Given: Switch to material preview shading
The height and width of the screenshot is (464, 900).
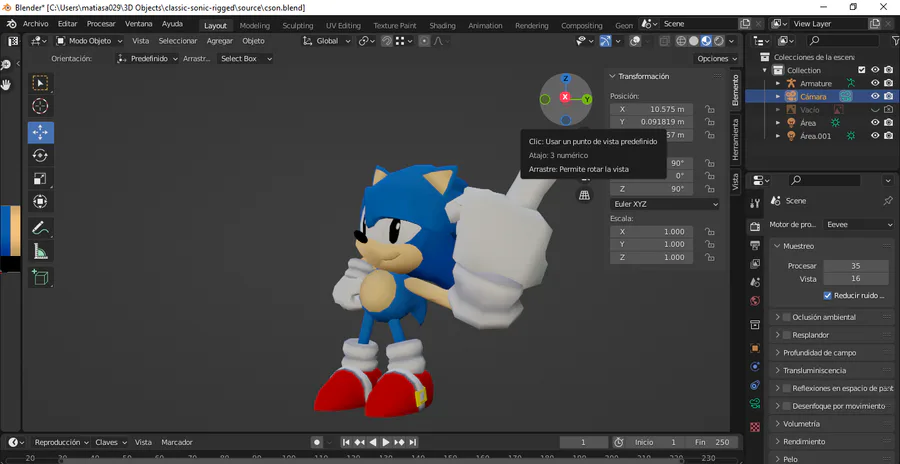Looking at the screenshot, I should coord(707,41).
